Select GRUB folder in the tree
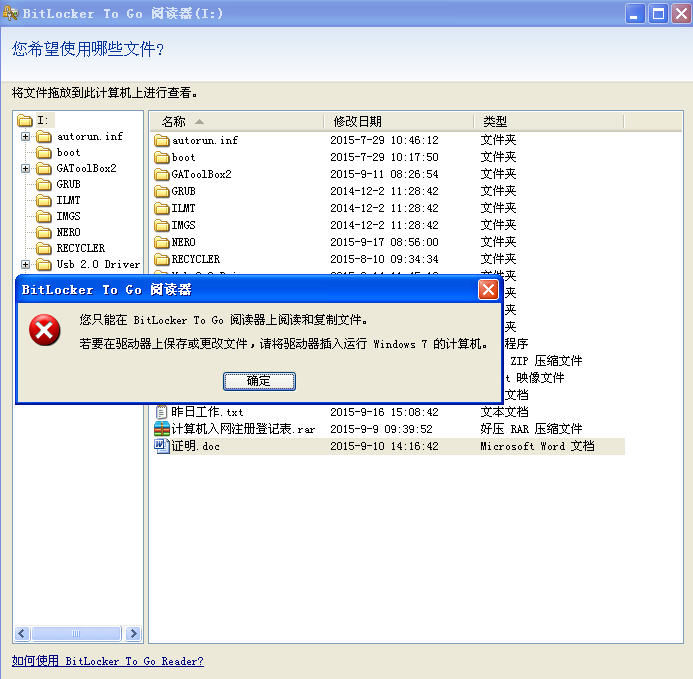 pos(69,184)
